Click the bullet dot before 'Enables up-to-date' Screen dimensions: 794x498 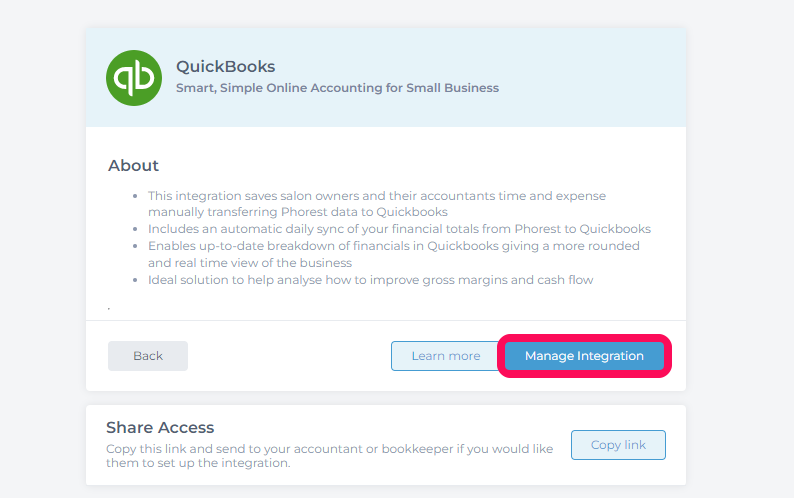[x=135, y=246]
